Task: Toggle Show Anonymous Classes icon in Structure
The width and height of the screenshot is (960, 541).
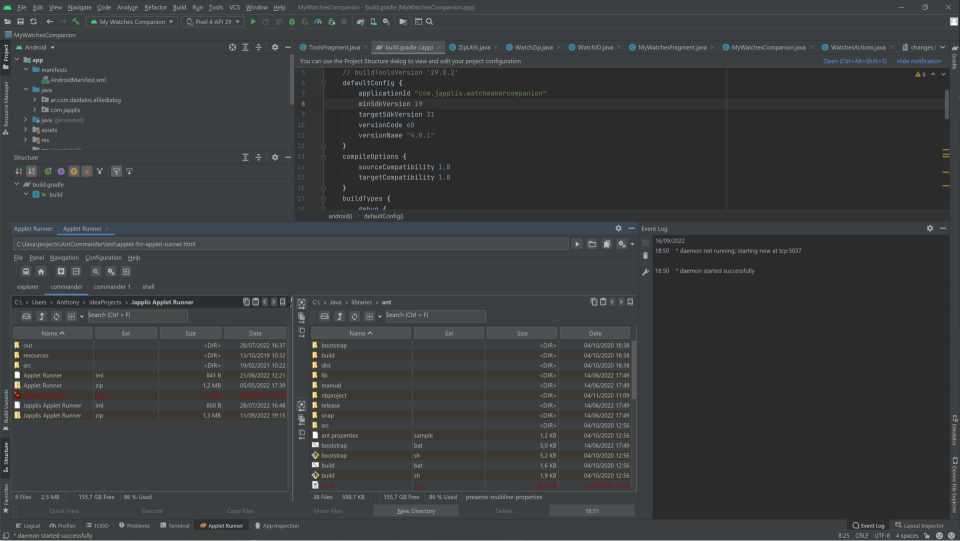Action: coord(100,171)
